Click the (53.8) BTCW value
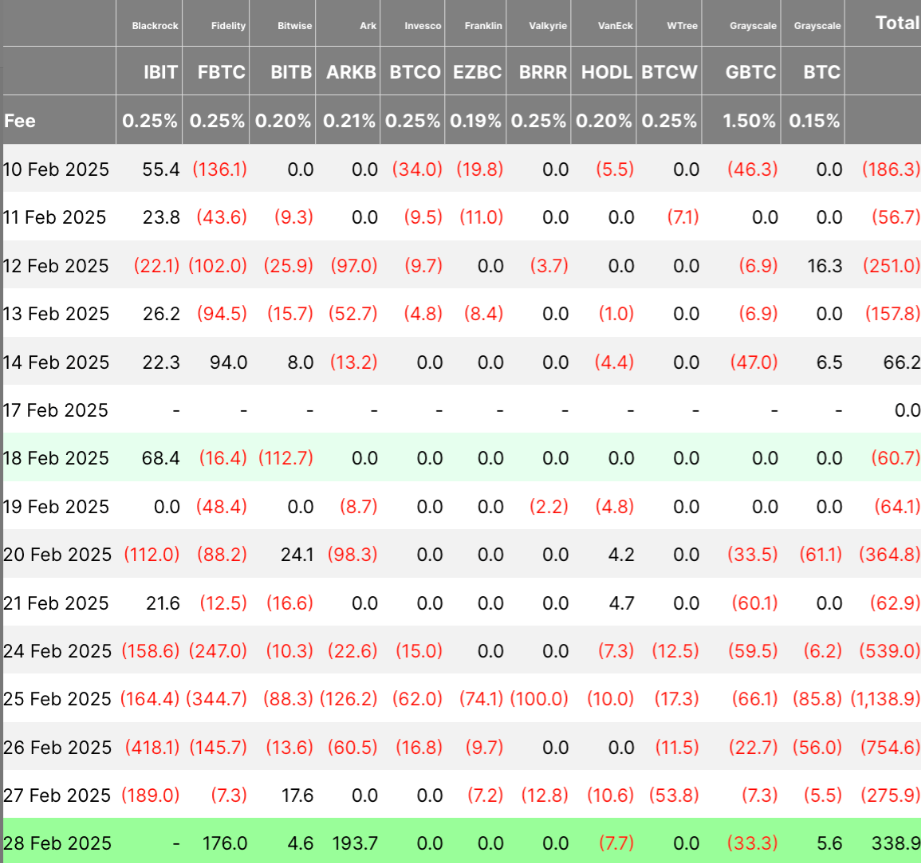This screenshot has height=863, width=921. point(674,795)
